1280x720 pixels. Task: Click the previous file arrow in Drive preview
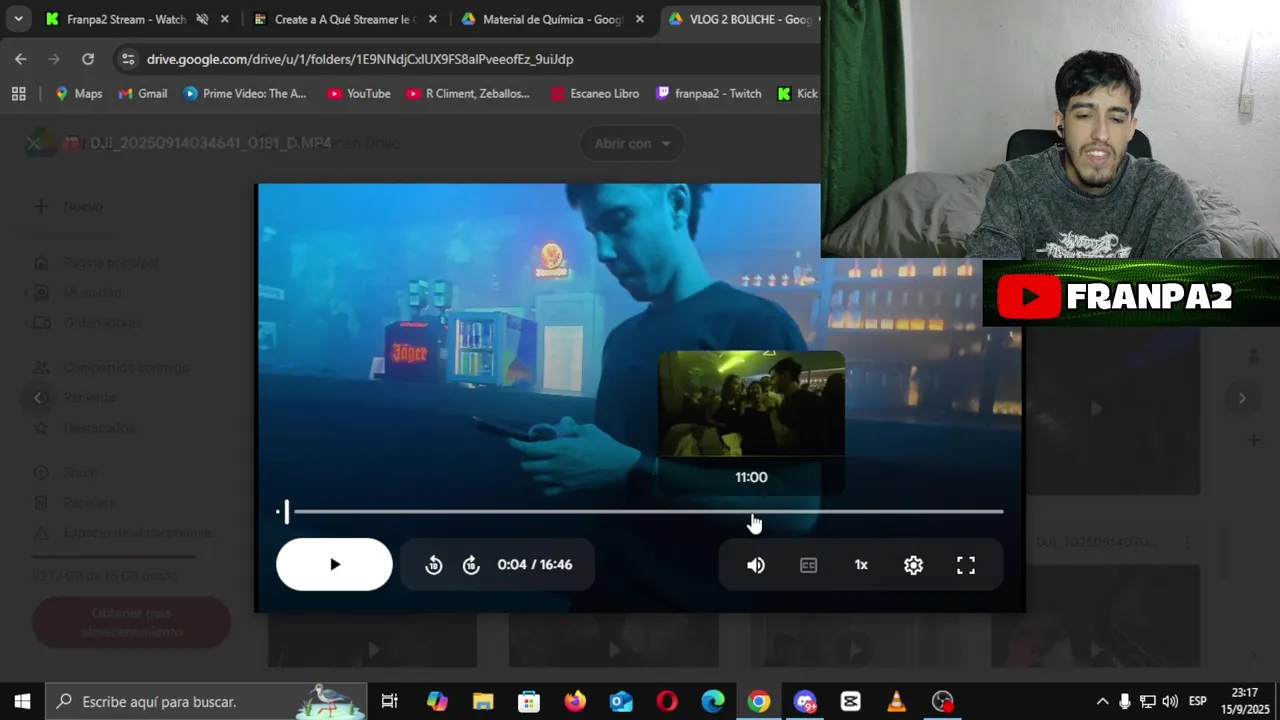click(x=38, y=398)
